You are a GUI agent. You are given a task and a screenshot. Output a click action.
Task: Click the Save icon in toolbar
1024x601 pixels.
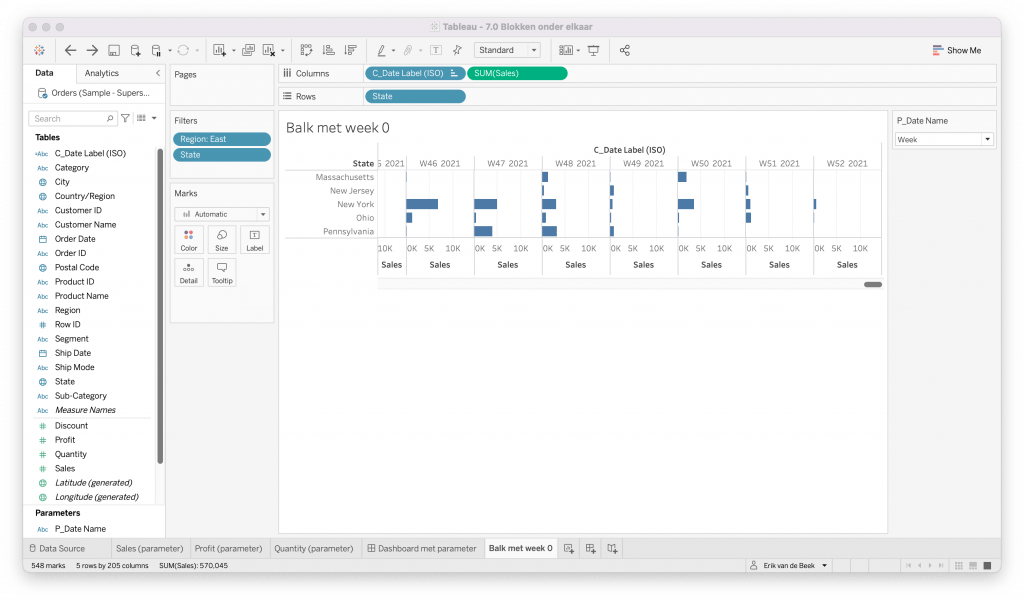[x=114, y=50]
